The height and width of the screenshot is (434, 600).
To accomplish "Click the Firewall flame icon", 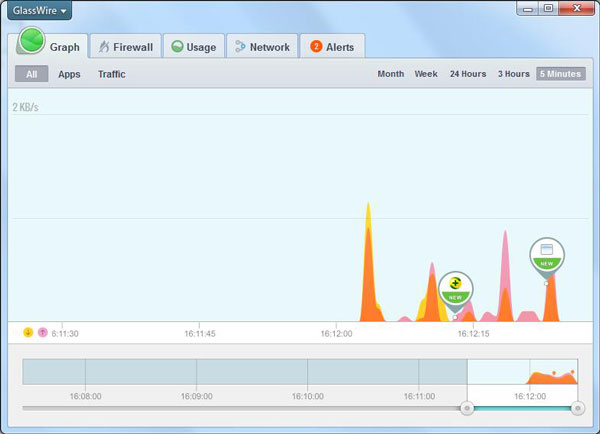I will pos(104,47).
